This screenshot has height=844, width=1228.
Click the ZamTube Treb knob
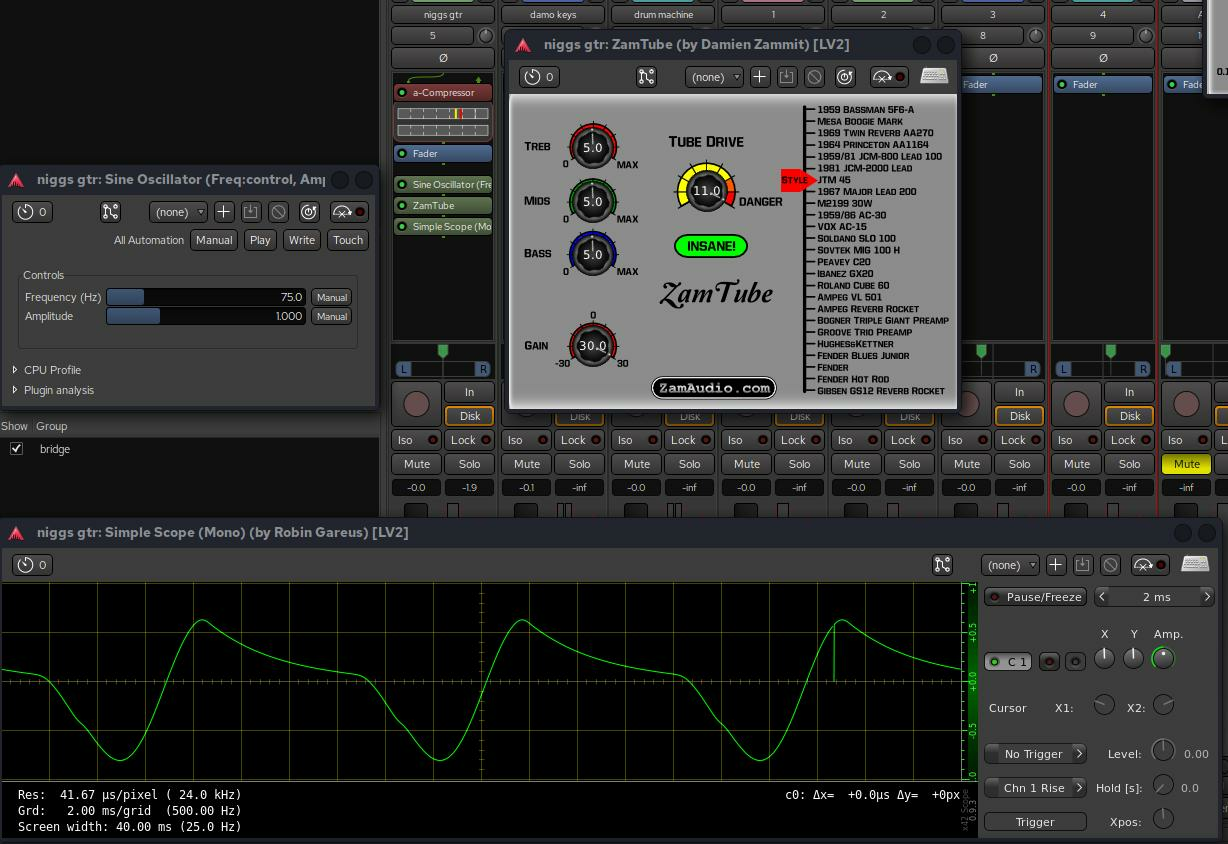pos(592,147)
